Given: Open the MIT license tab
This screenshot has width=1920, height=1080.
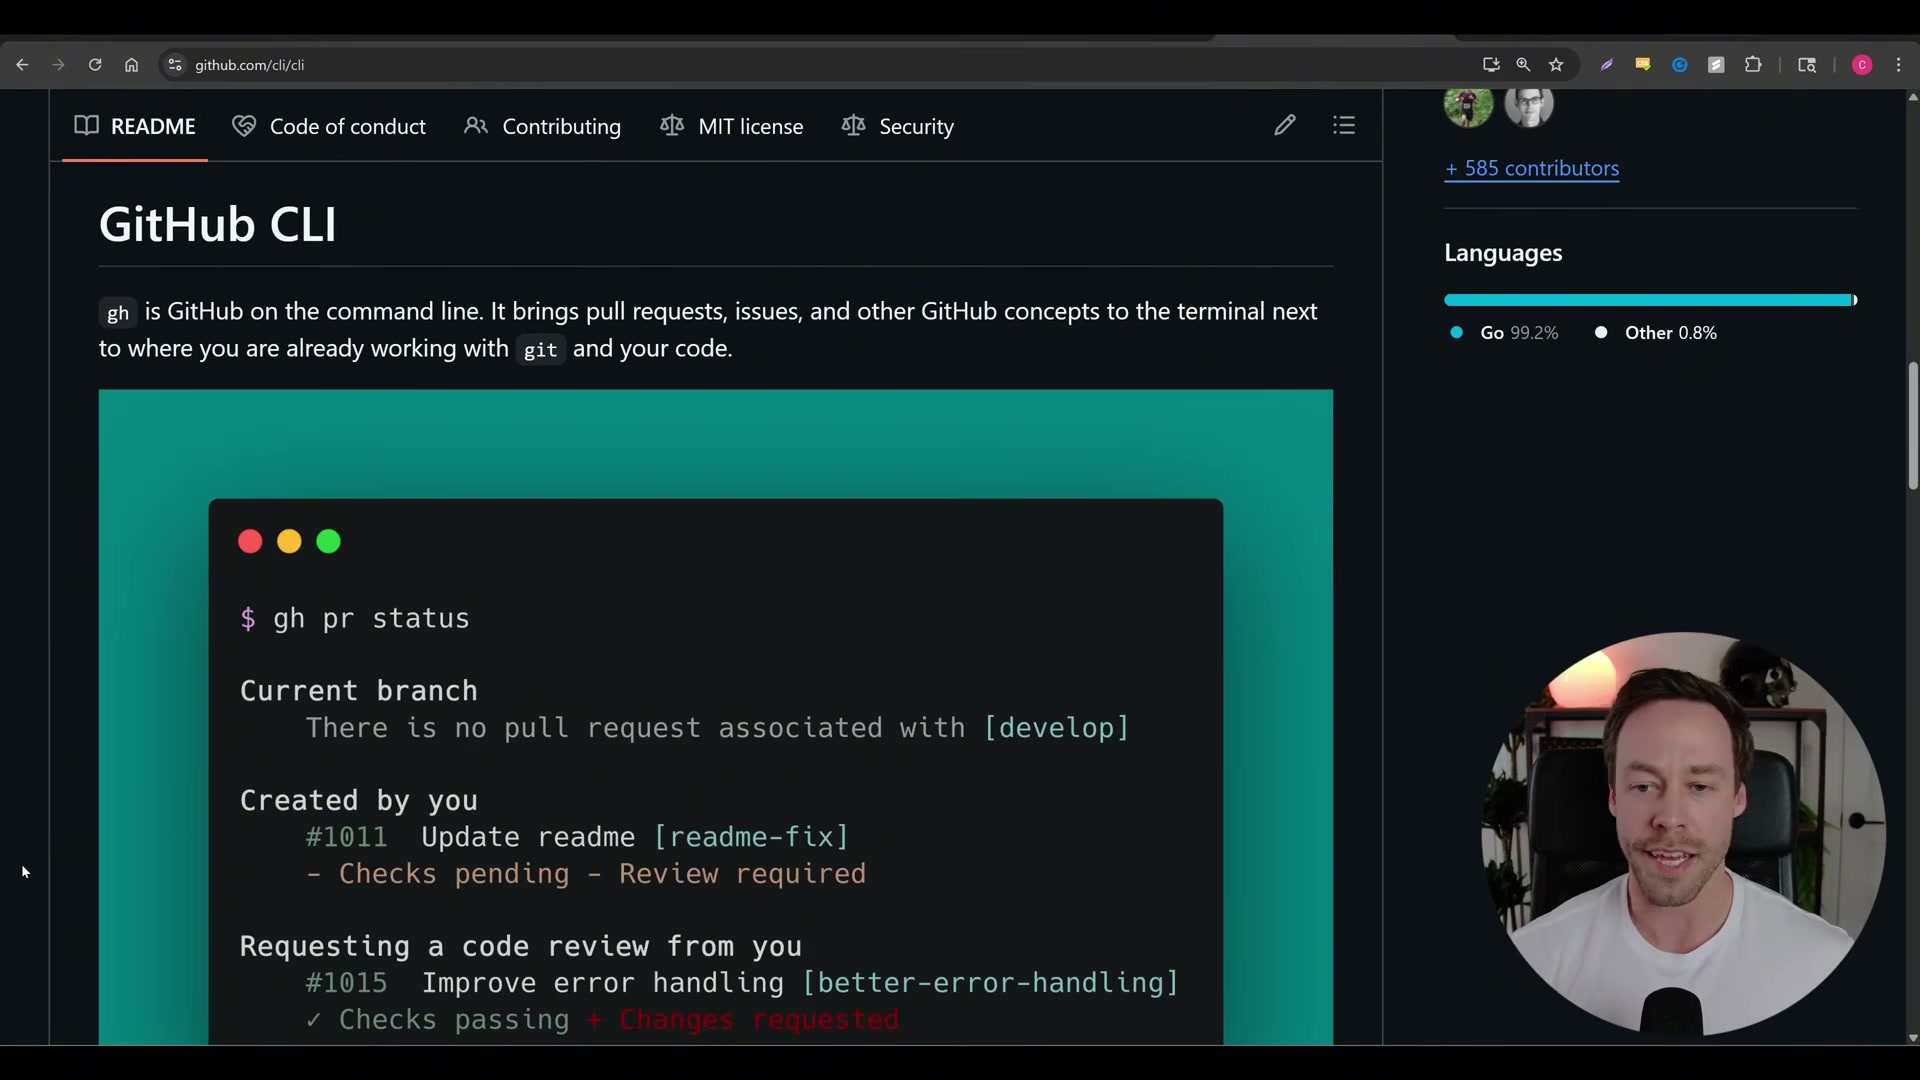Looking at the screenshot, I should [732, 127].
